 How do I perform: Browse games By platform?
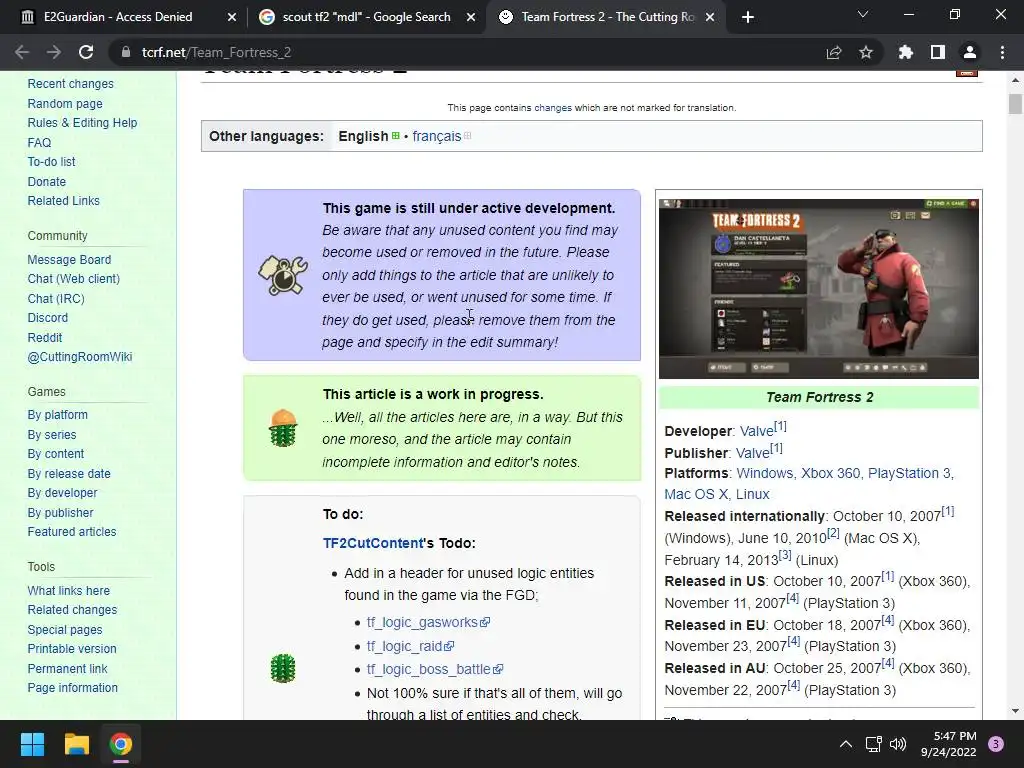pyautogui.click(x=57, y=415)
